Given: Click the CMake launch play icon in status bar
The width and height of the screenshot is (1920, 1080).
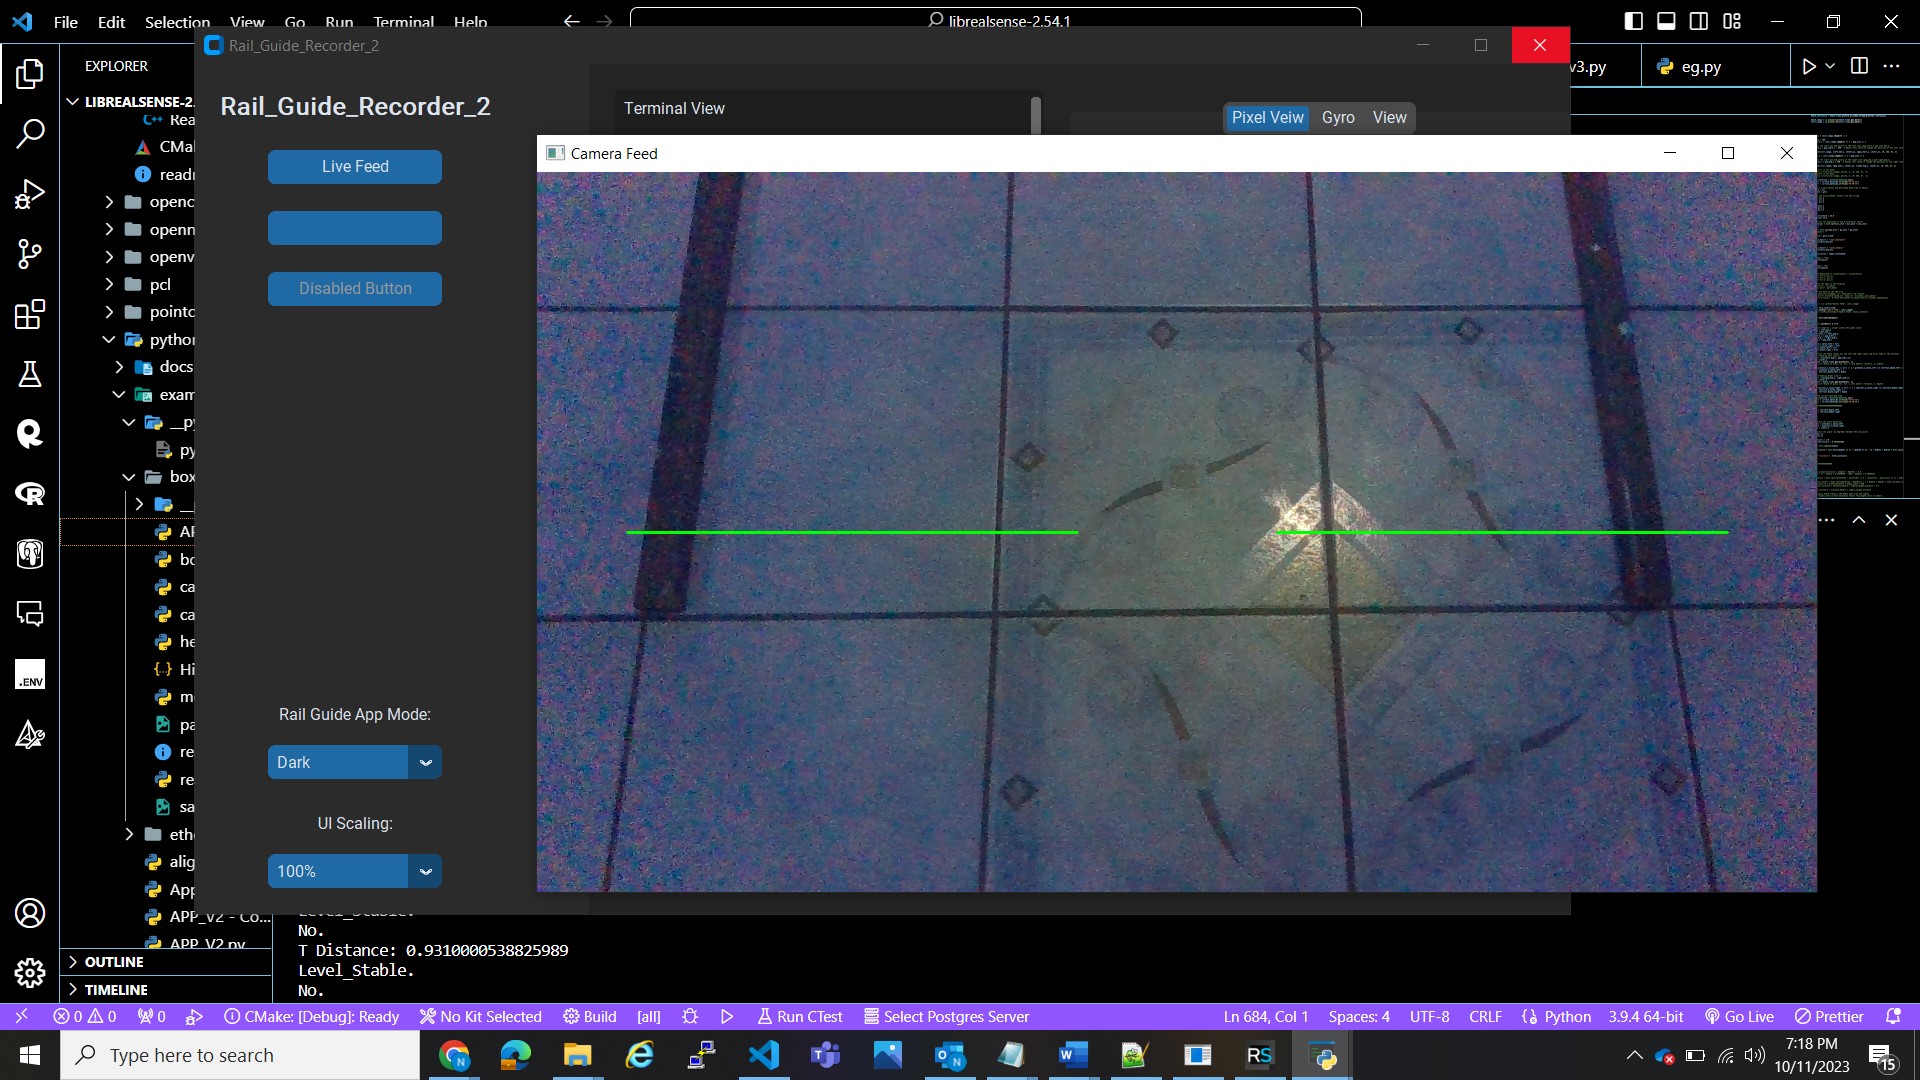Looking at the screenshot, I should 727,1016.
